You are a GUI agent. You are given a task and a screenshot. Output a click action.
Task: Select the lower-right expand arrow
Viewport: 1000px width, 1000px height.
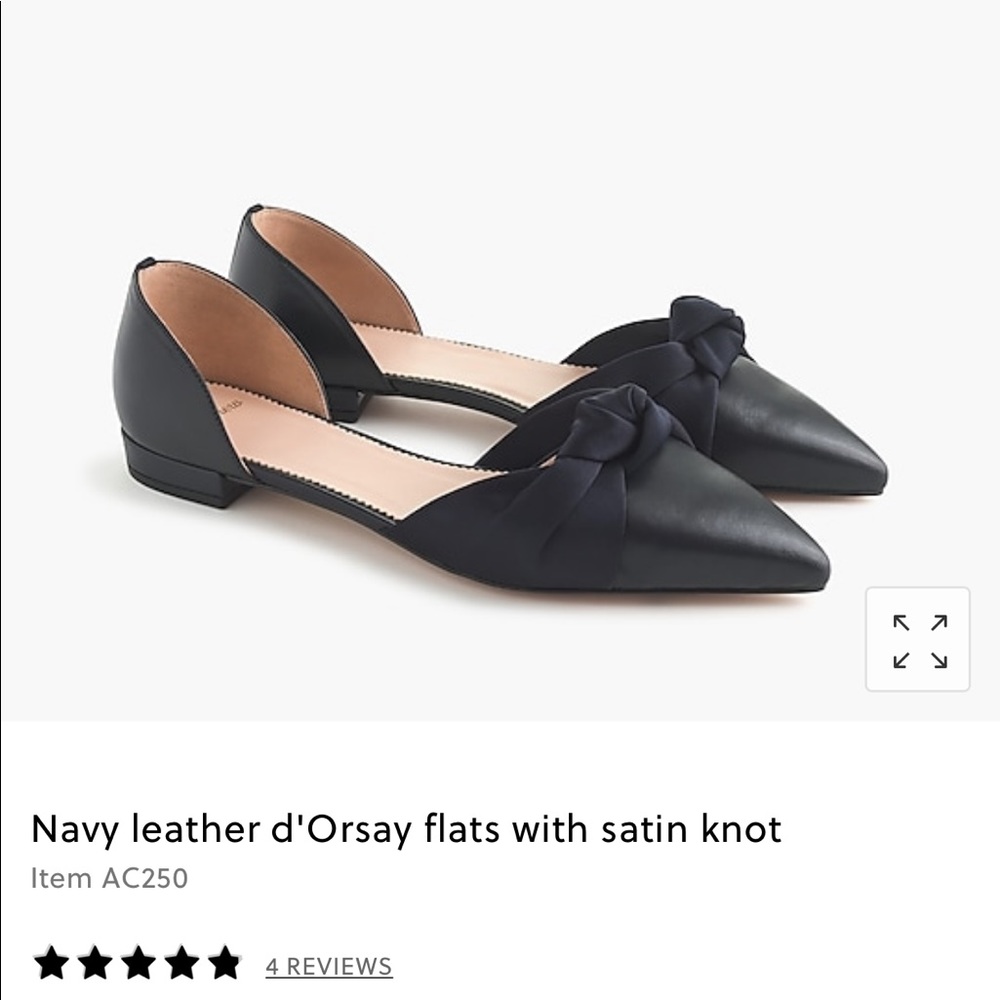tap(938, 660)
